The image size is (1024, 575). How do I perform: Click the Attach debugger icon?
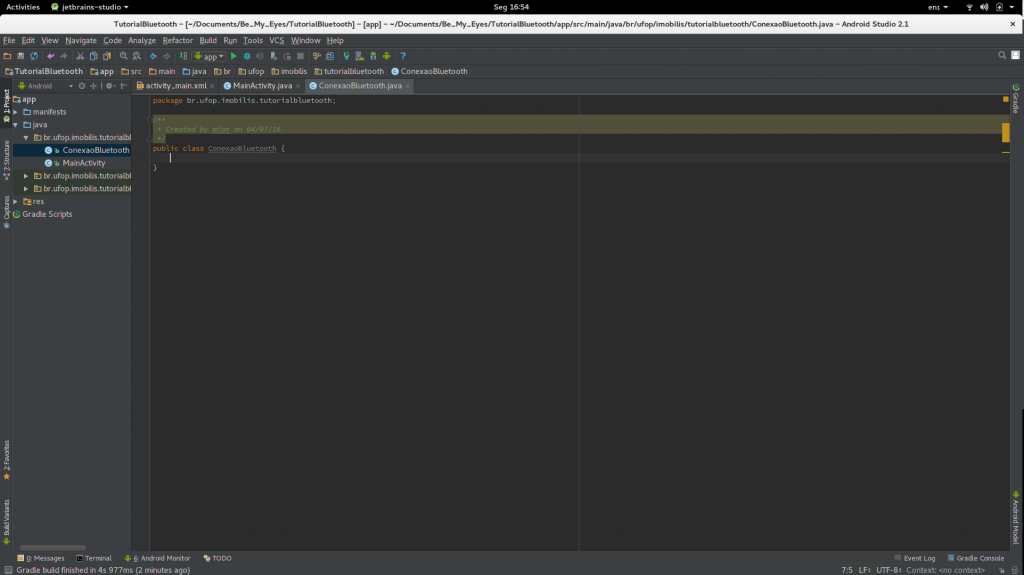[x=274, y=56]
